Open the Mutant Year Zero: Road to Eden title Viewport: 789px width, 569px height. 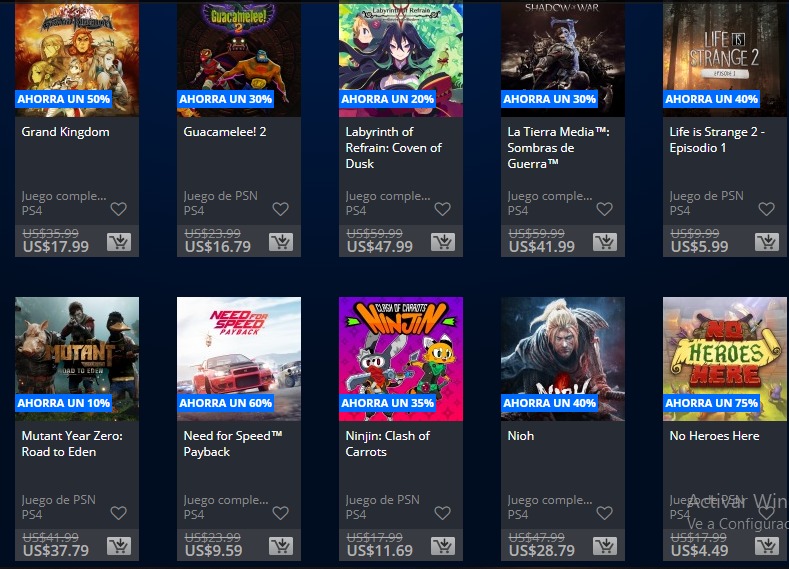coord(72,444)
